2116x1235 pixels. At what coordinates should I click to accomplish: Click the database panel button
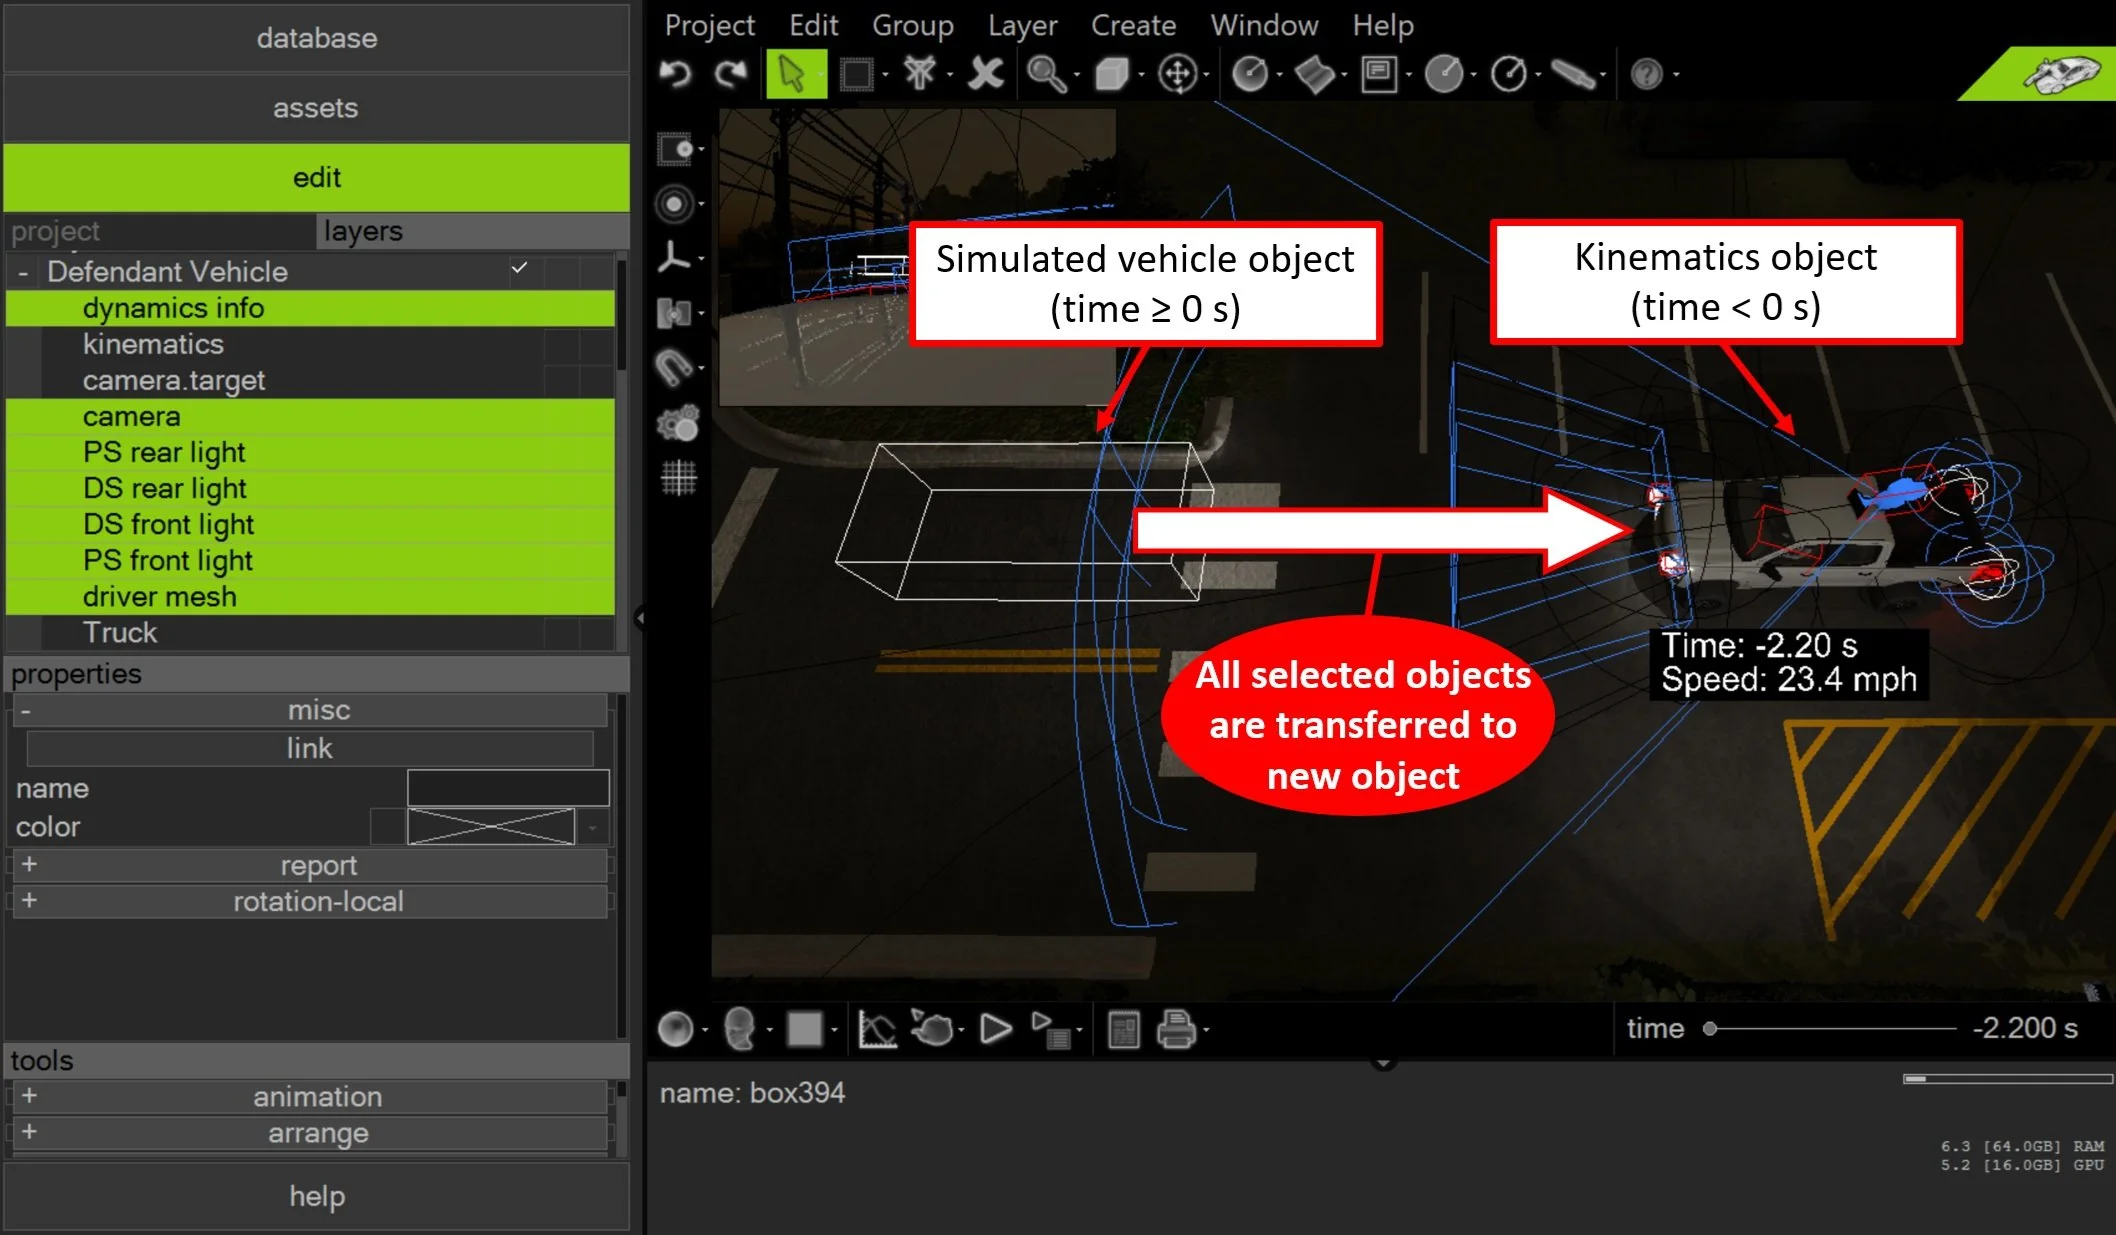[x=316, y=38]
